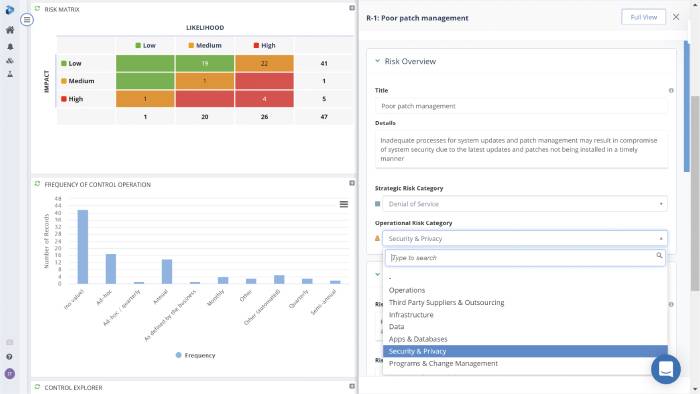Click the Strategic Risk Category color square
This screenshot has height=394, width=700.
pyautogui.click(x=378, y=204)
